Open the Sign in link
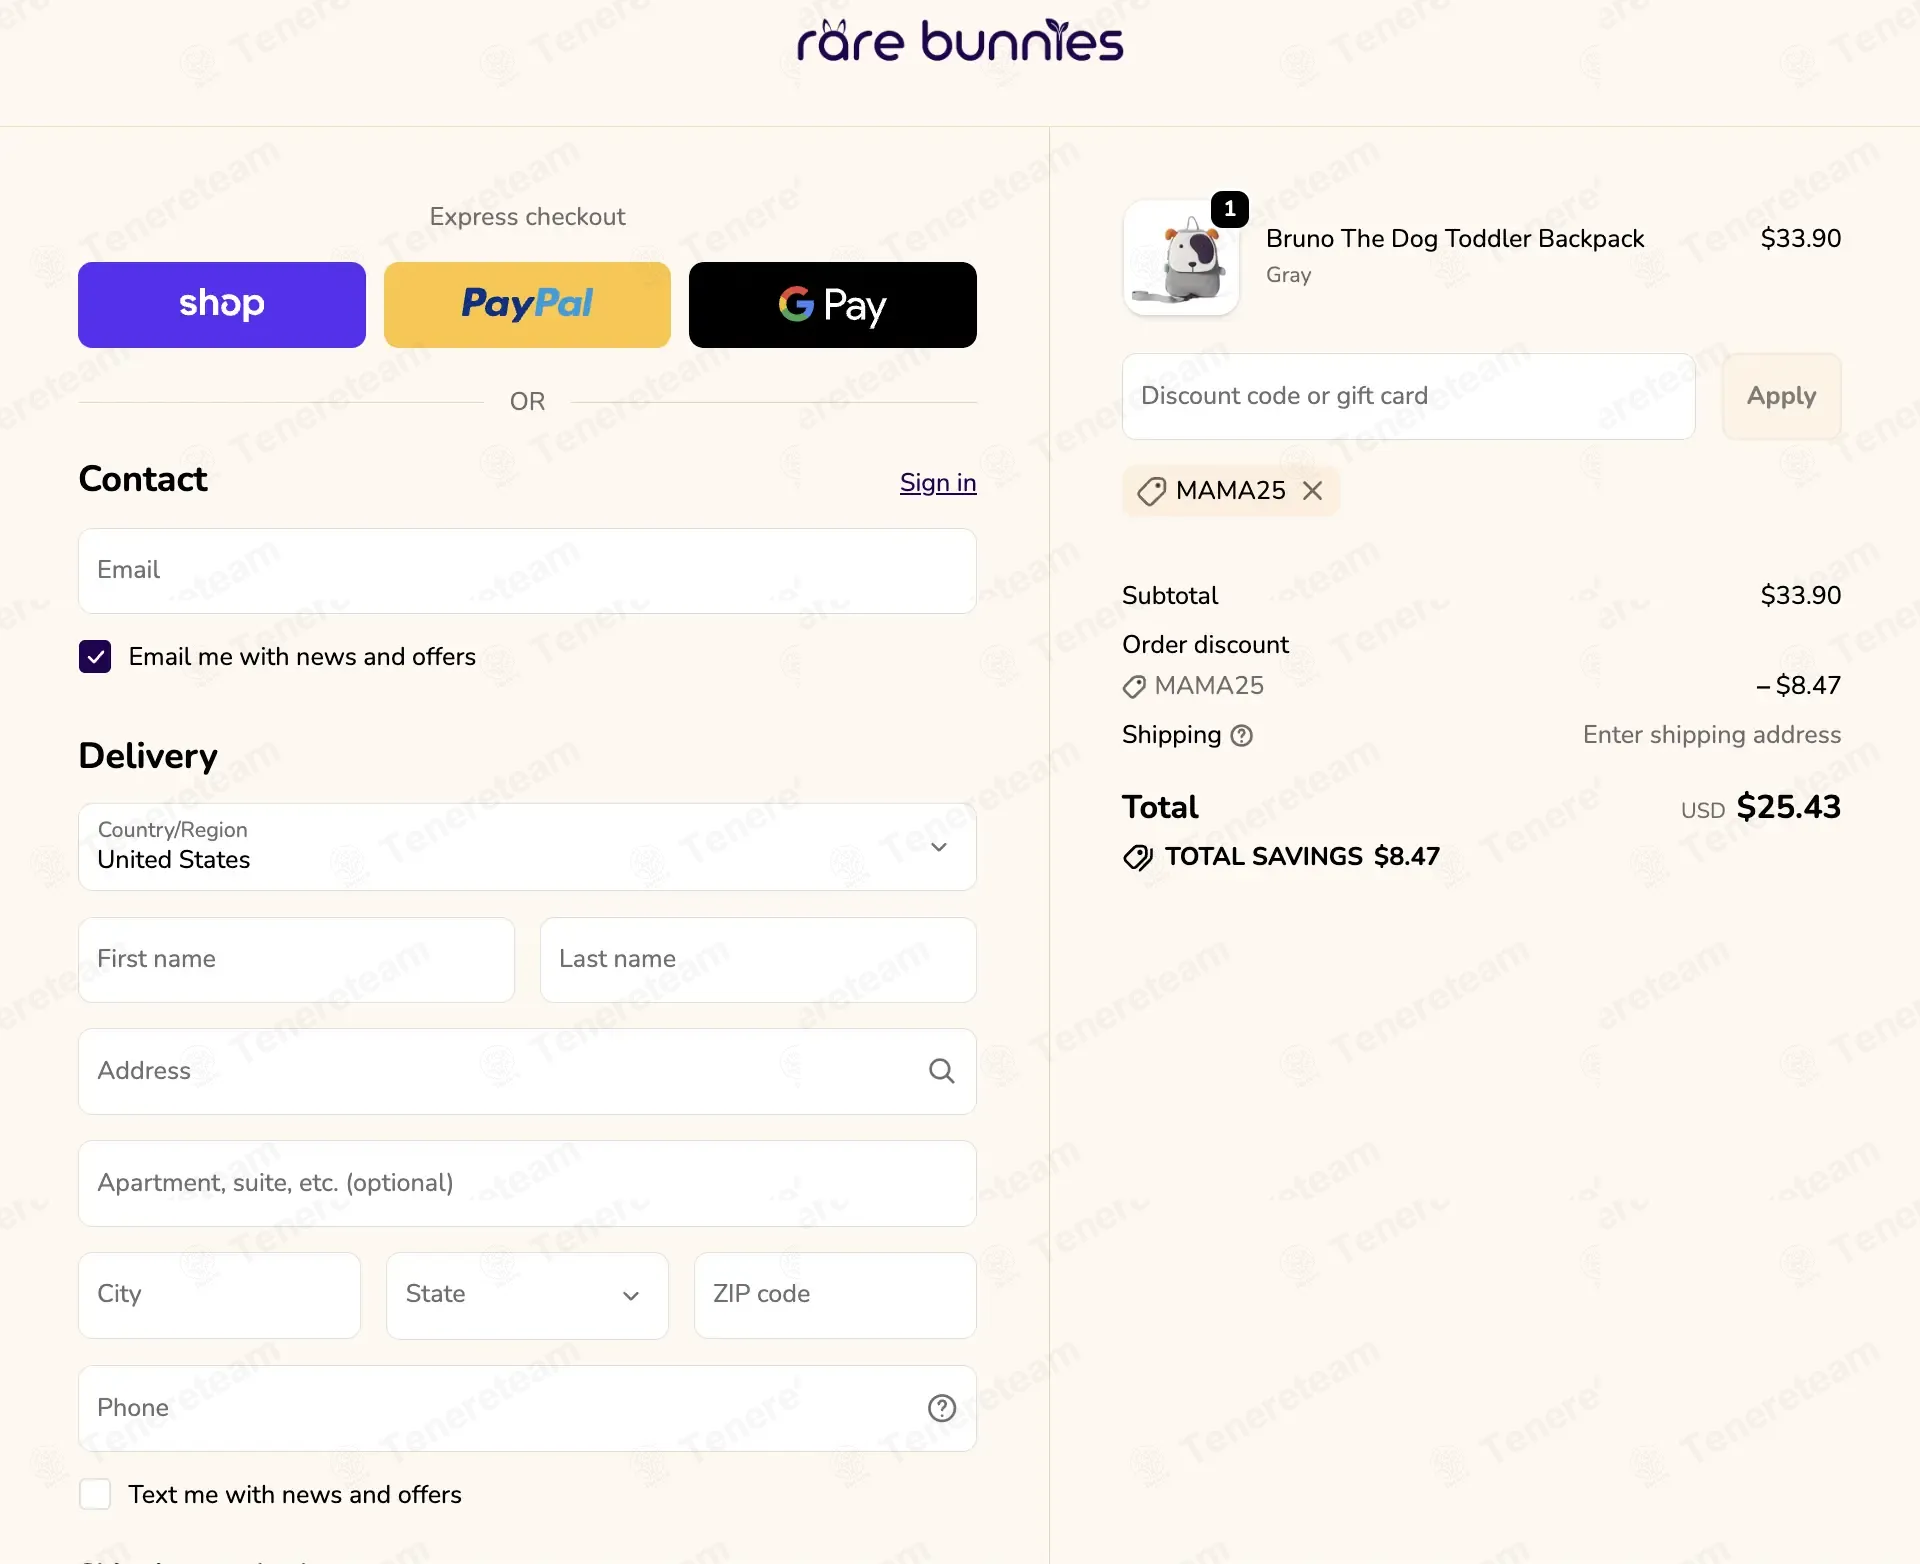Image resolution: width=1920 pixels, height=1564 pixels. (x=938, y=483)
